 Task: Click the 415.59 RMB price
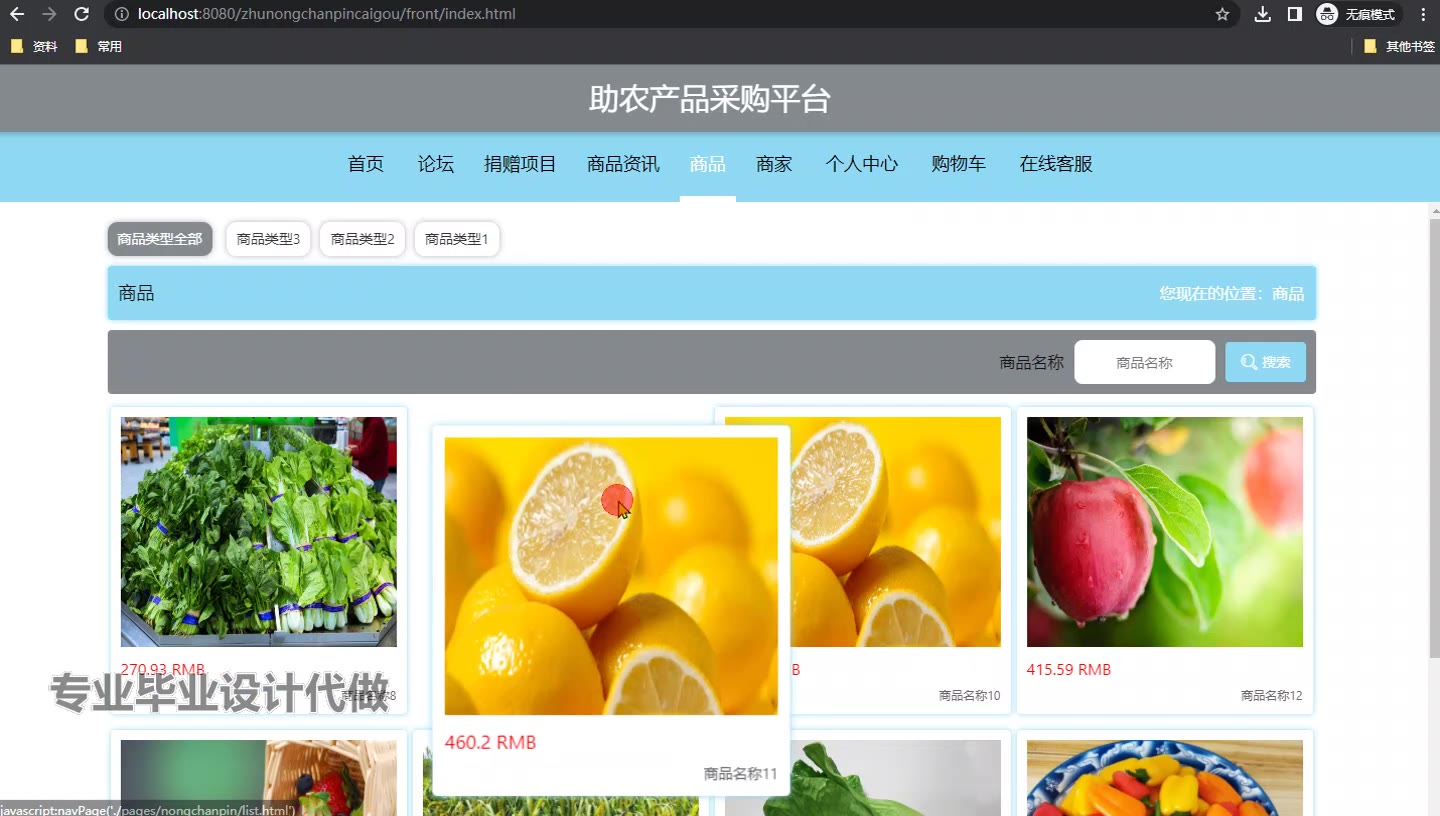pos(1069,669)
